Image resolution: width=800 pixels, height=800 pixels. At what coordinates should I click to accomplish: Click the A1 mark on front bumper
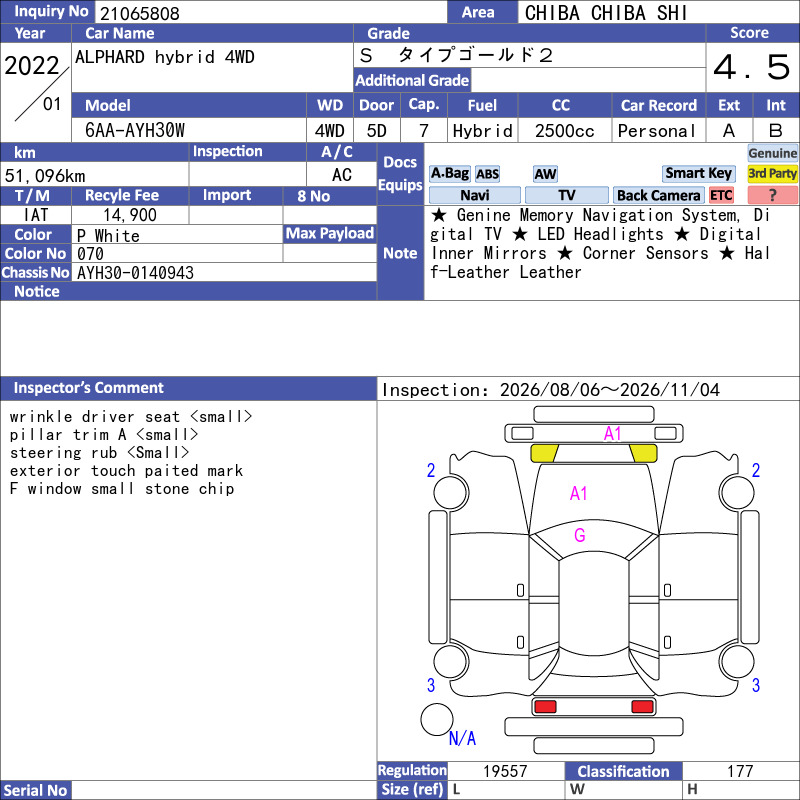click(x=612, y=434)
